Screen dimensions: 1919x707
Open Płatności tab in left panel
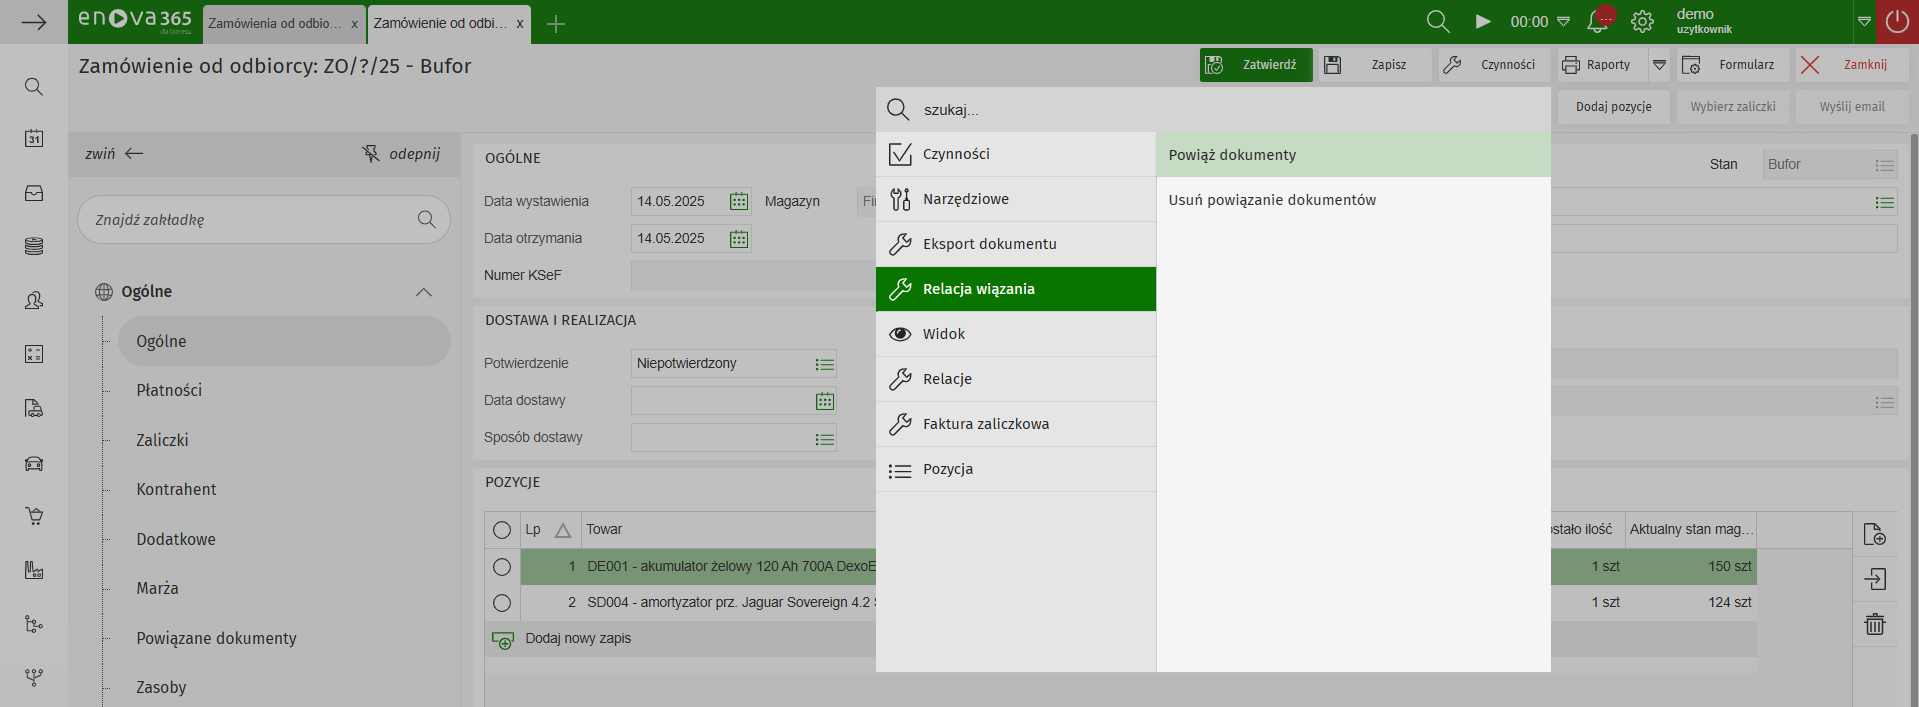[x=169, y=390]
